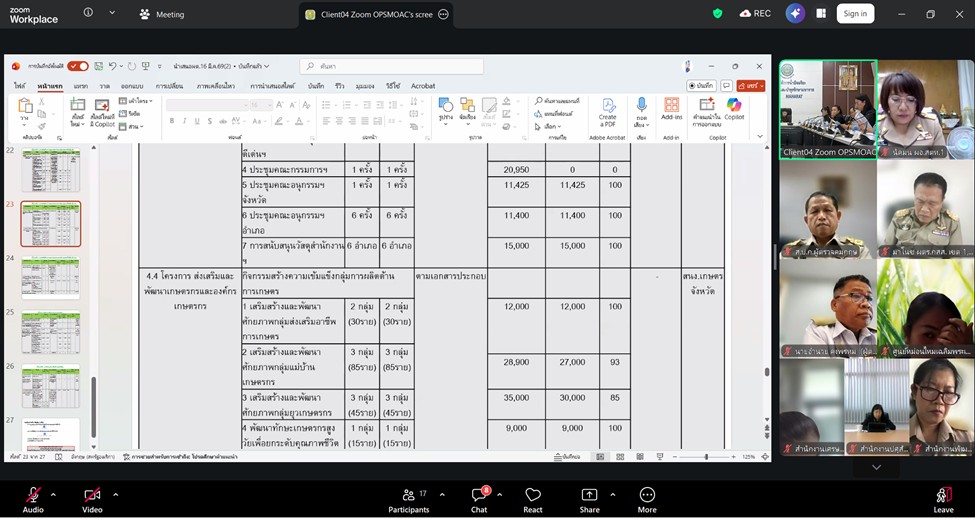This screenshot has height=518, width=975.
Task: Click Undo icon in PowerPoint
Action: 113,66
